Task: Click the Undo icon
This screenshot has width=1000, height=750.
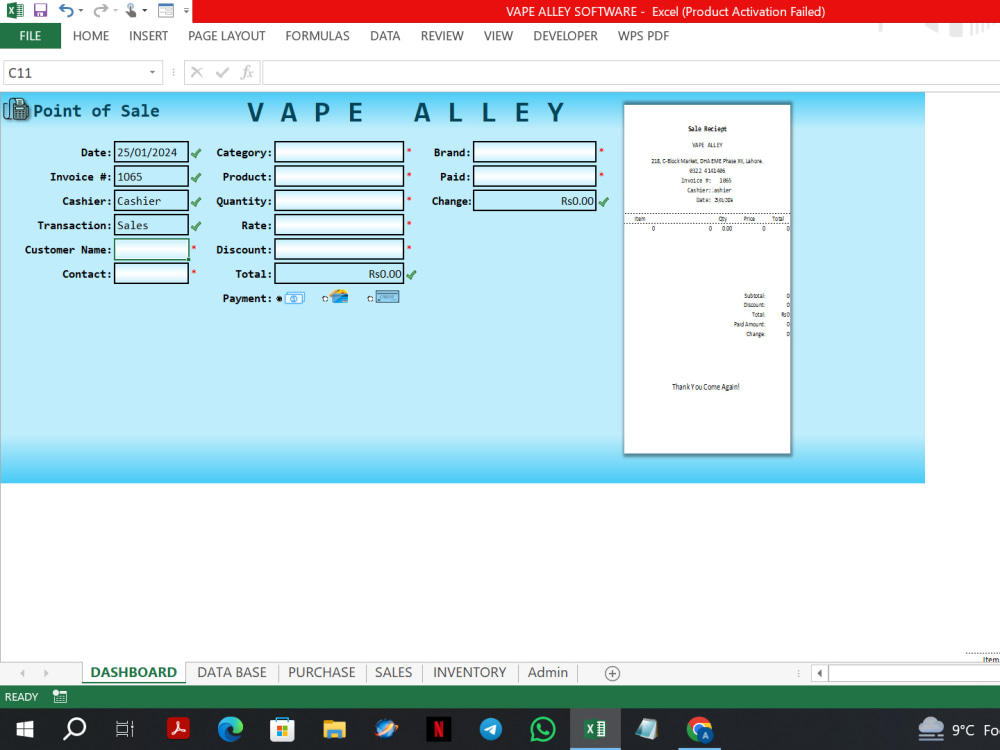Action: [x=66, y=11]
